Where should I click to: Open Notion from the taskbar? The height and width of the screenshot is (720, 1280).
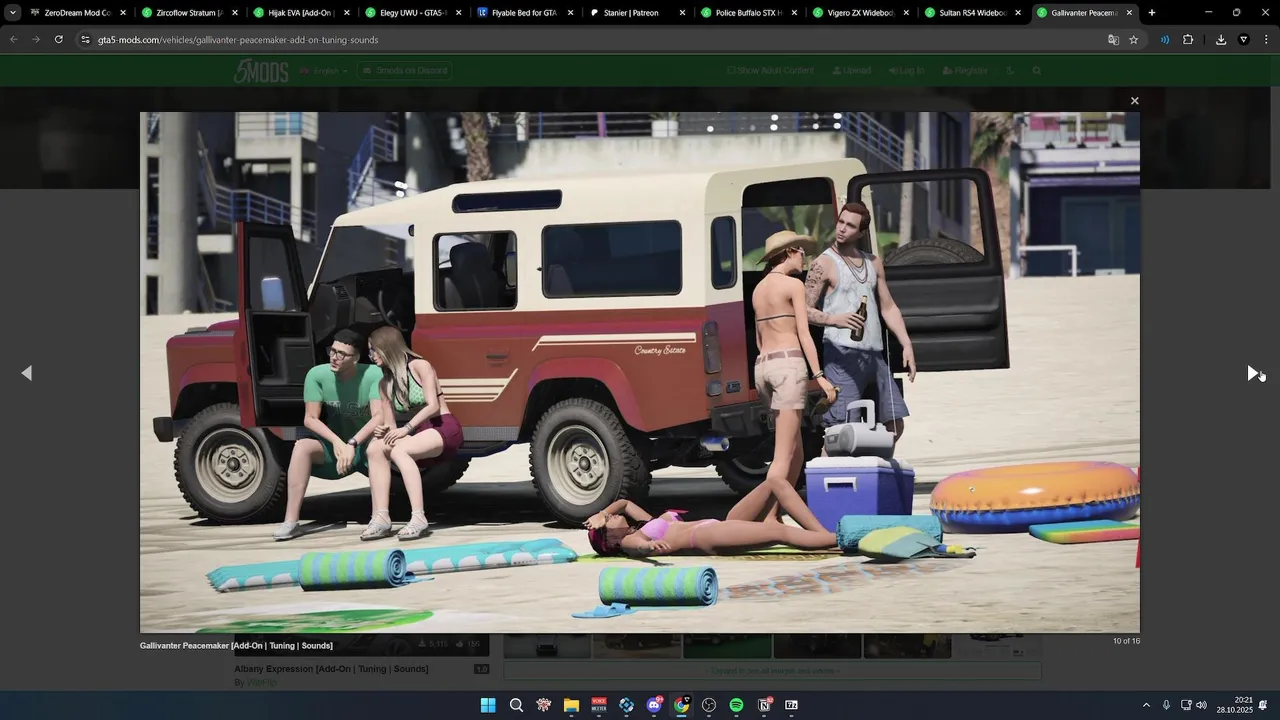[x=764, y=705]
